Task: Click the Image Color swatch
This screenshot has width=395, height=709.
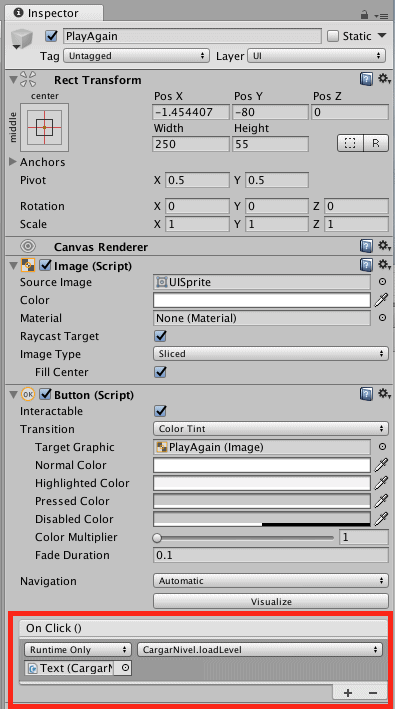Action: (262, 300)
